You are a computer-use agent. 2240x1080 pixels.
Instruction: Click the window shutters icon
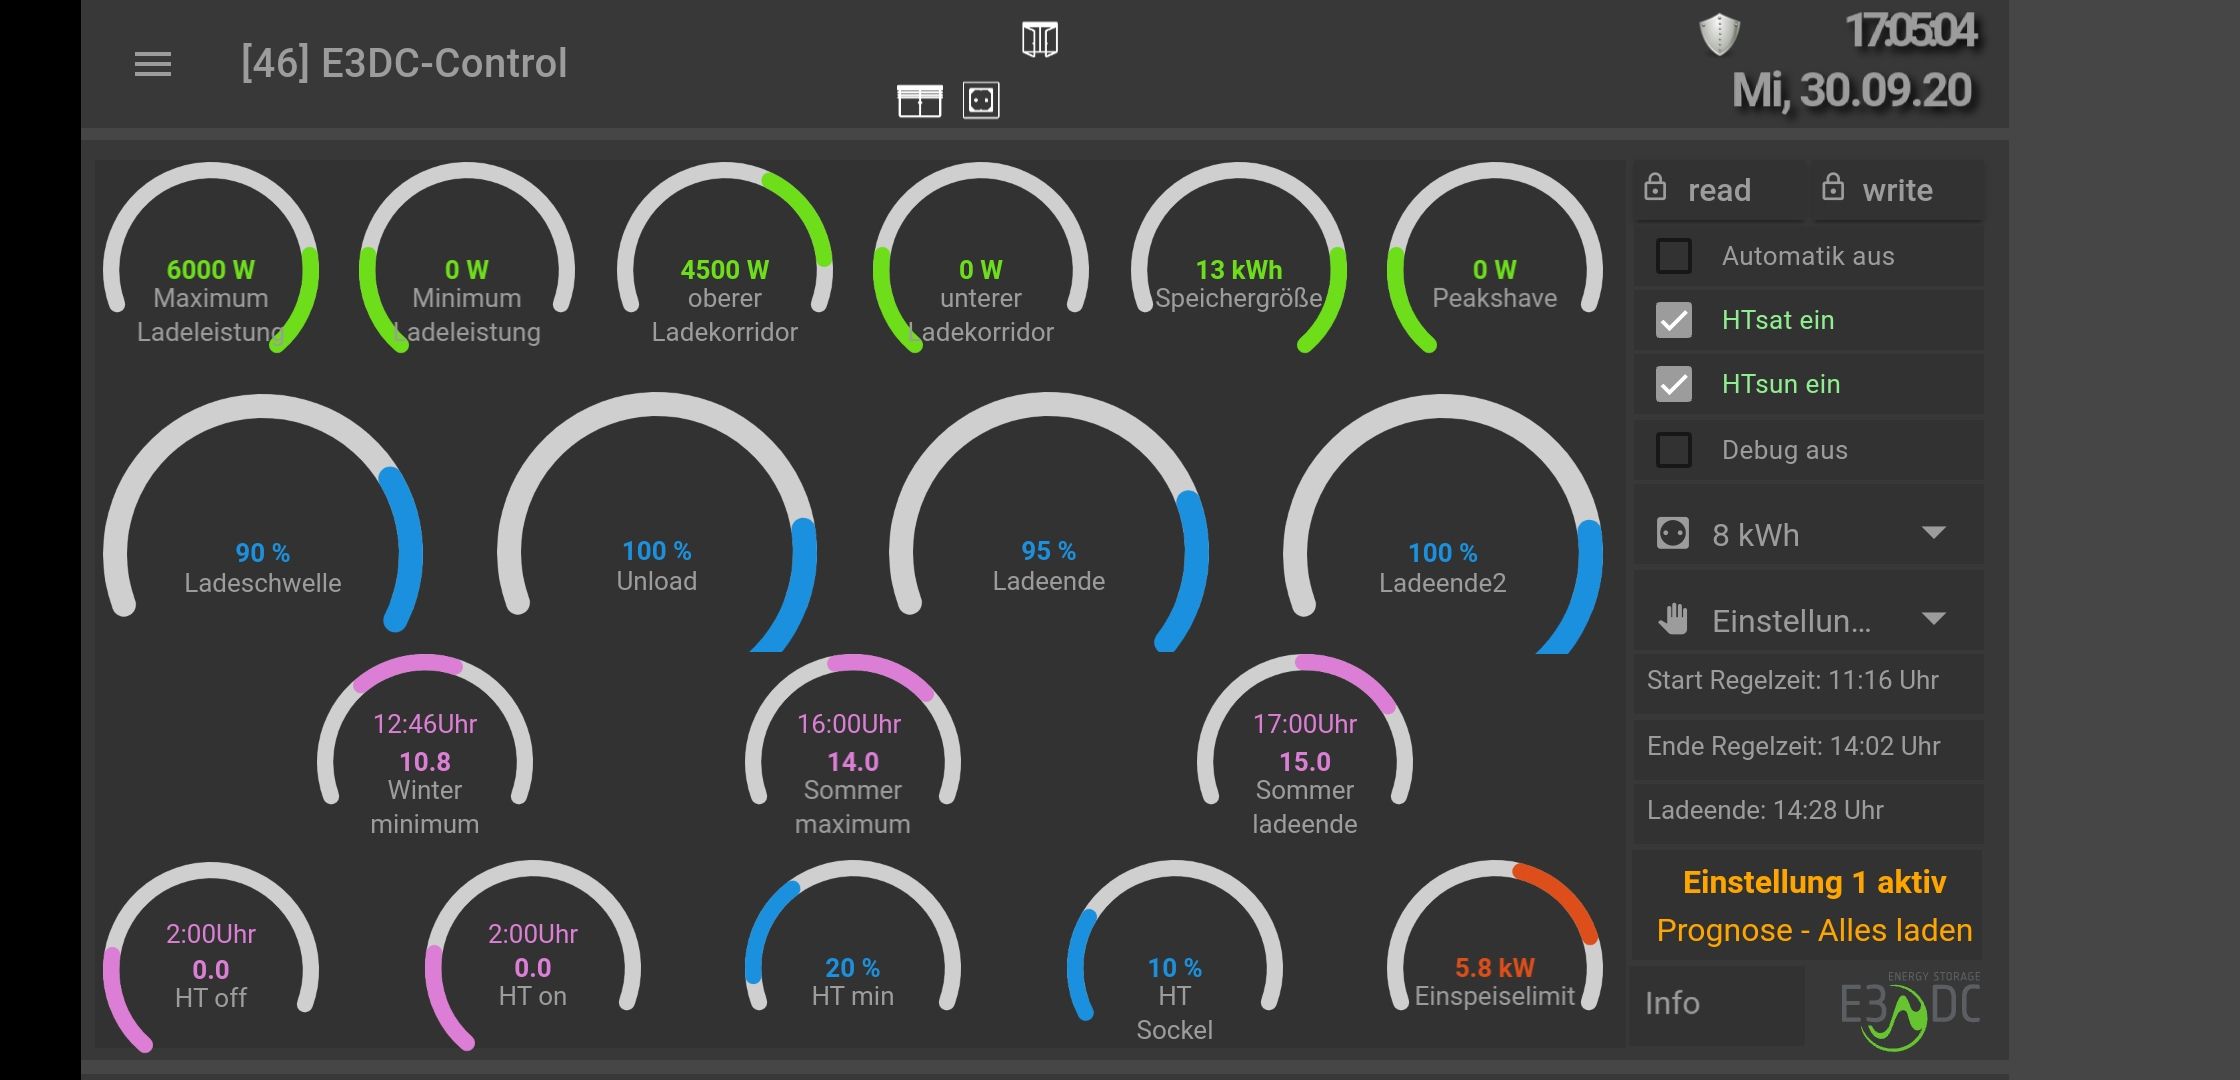1040,40
